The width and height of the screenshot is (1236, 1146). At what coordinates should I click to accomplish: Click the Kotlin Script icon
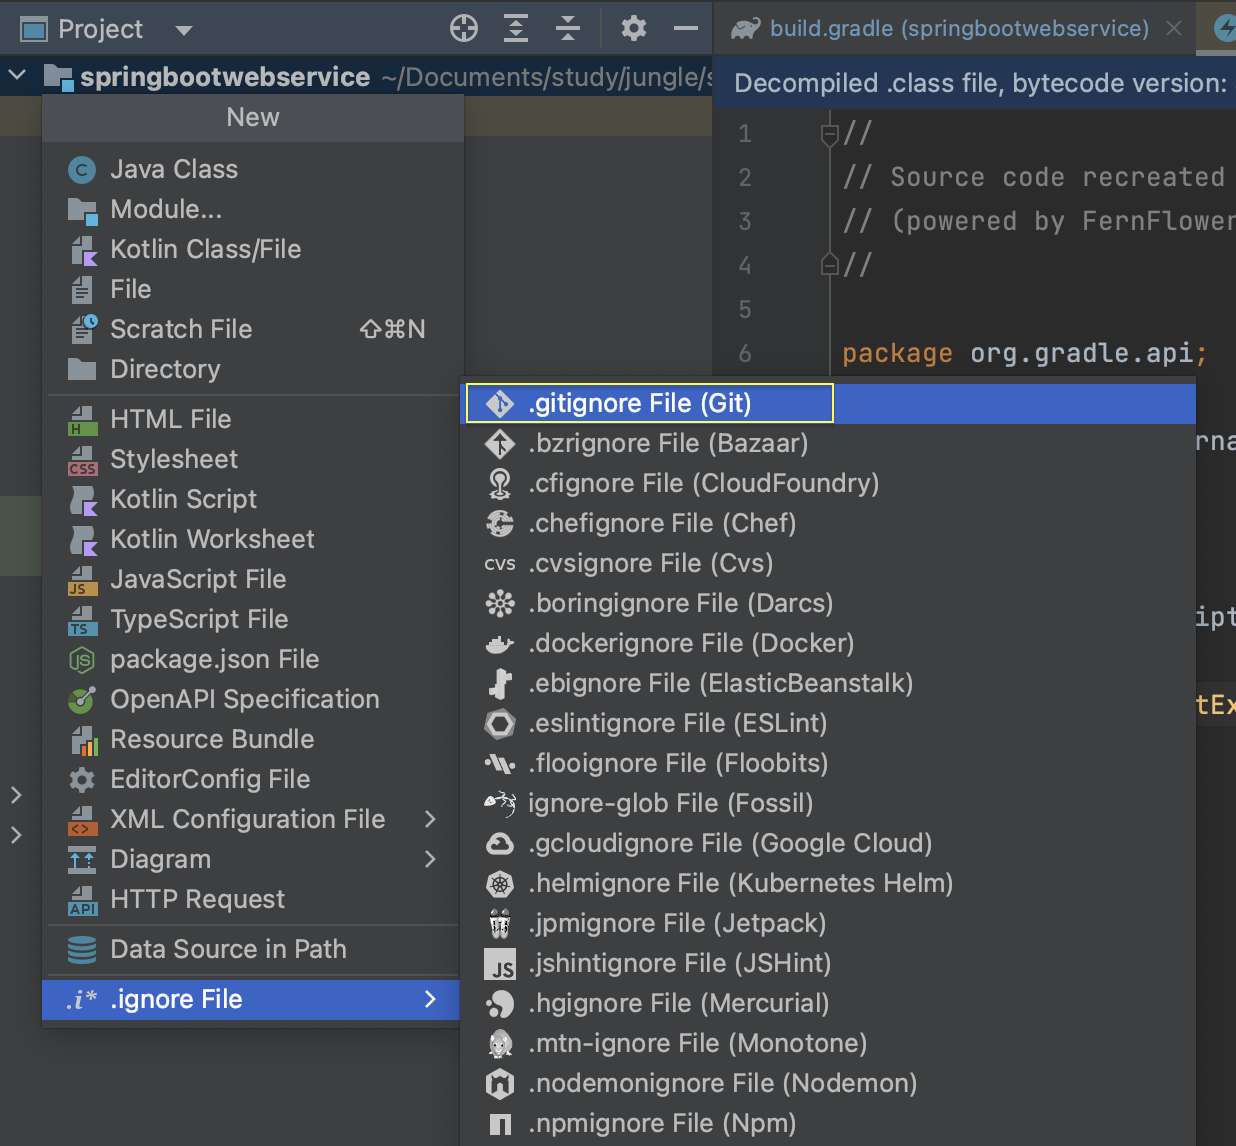(x=83, y=500)
